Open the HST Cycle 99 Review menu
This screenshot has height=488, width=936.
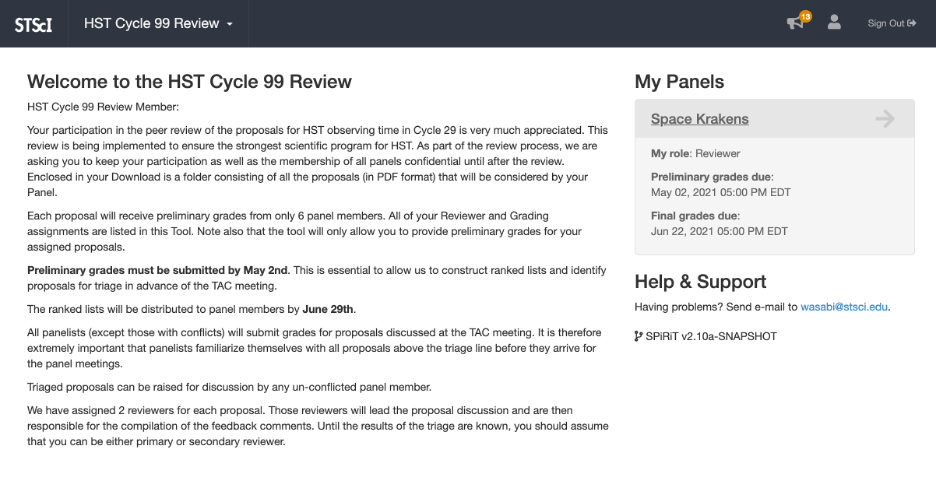tap(152, 23)
